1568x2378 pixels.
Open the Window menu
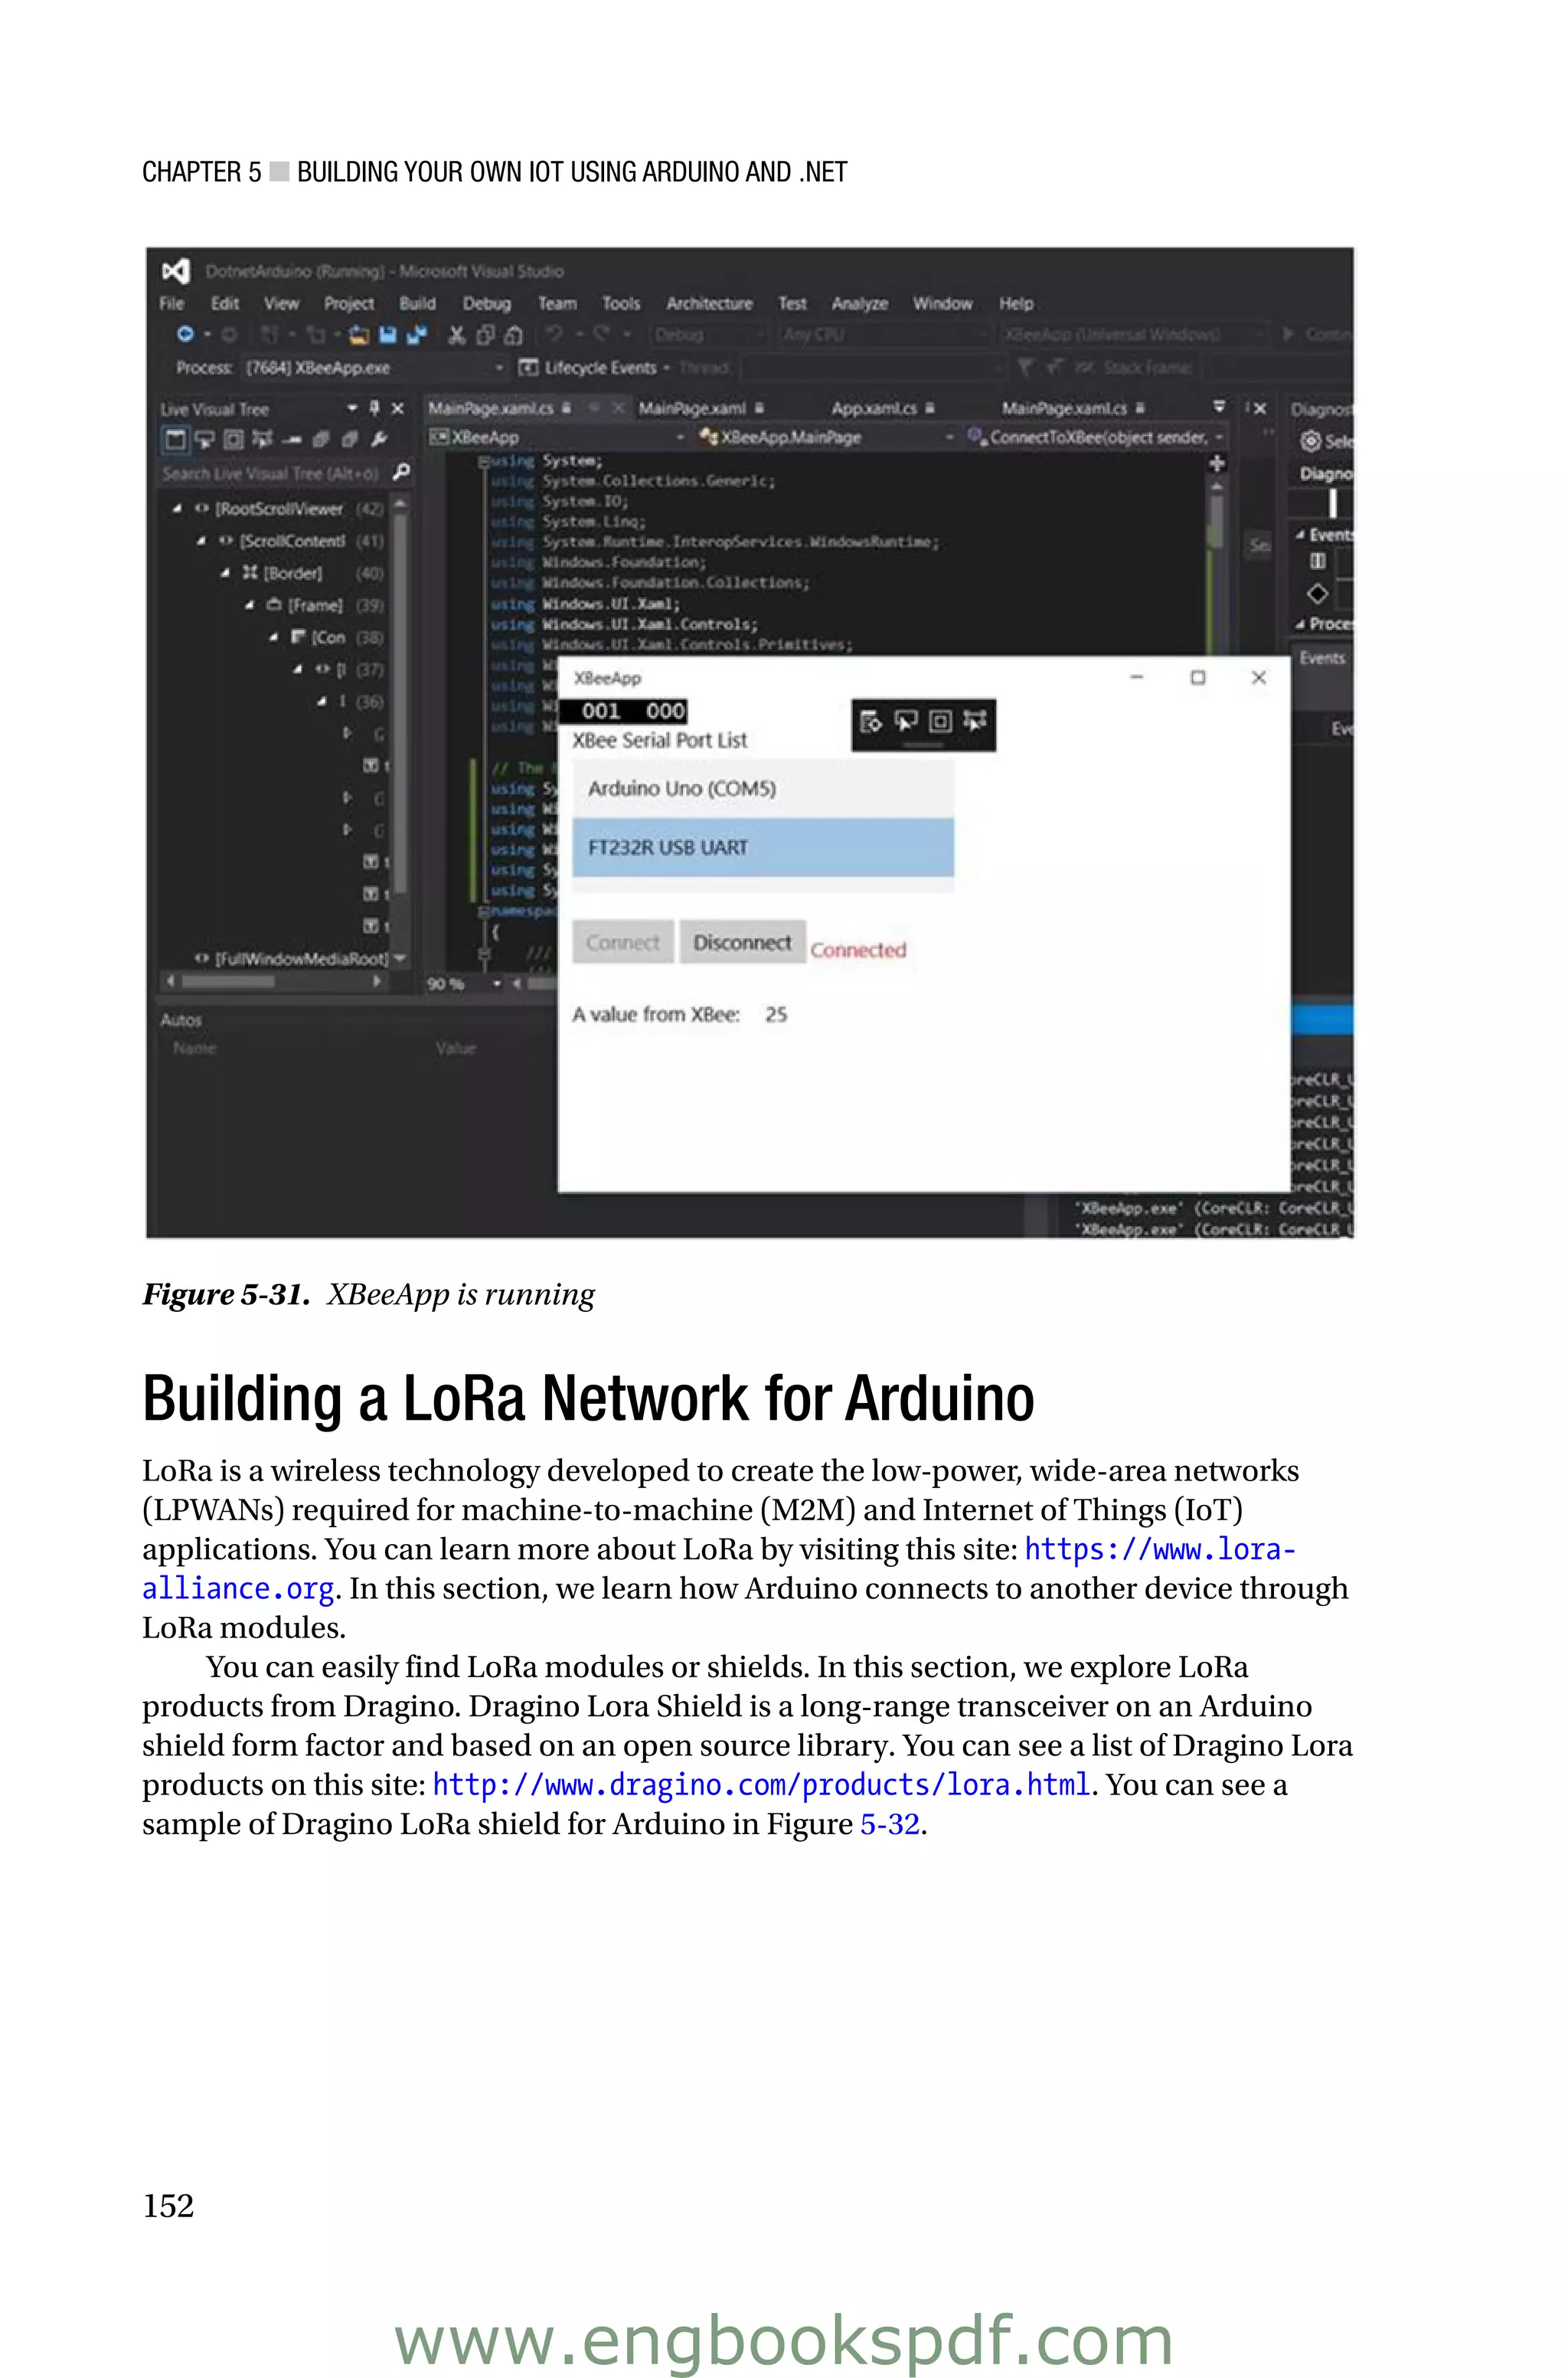pyautogui.click(x=942, y=303)
